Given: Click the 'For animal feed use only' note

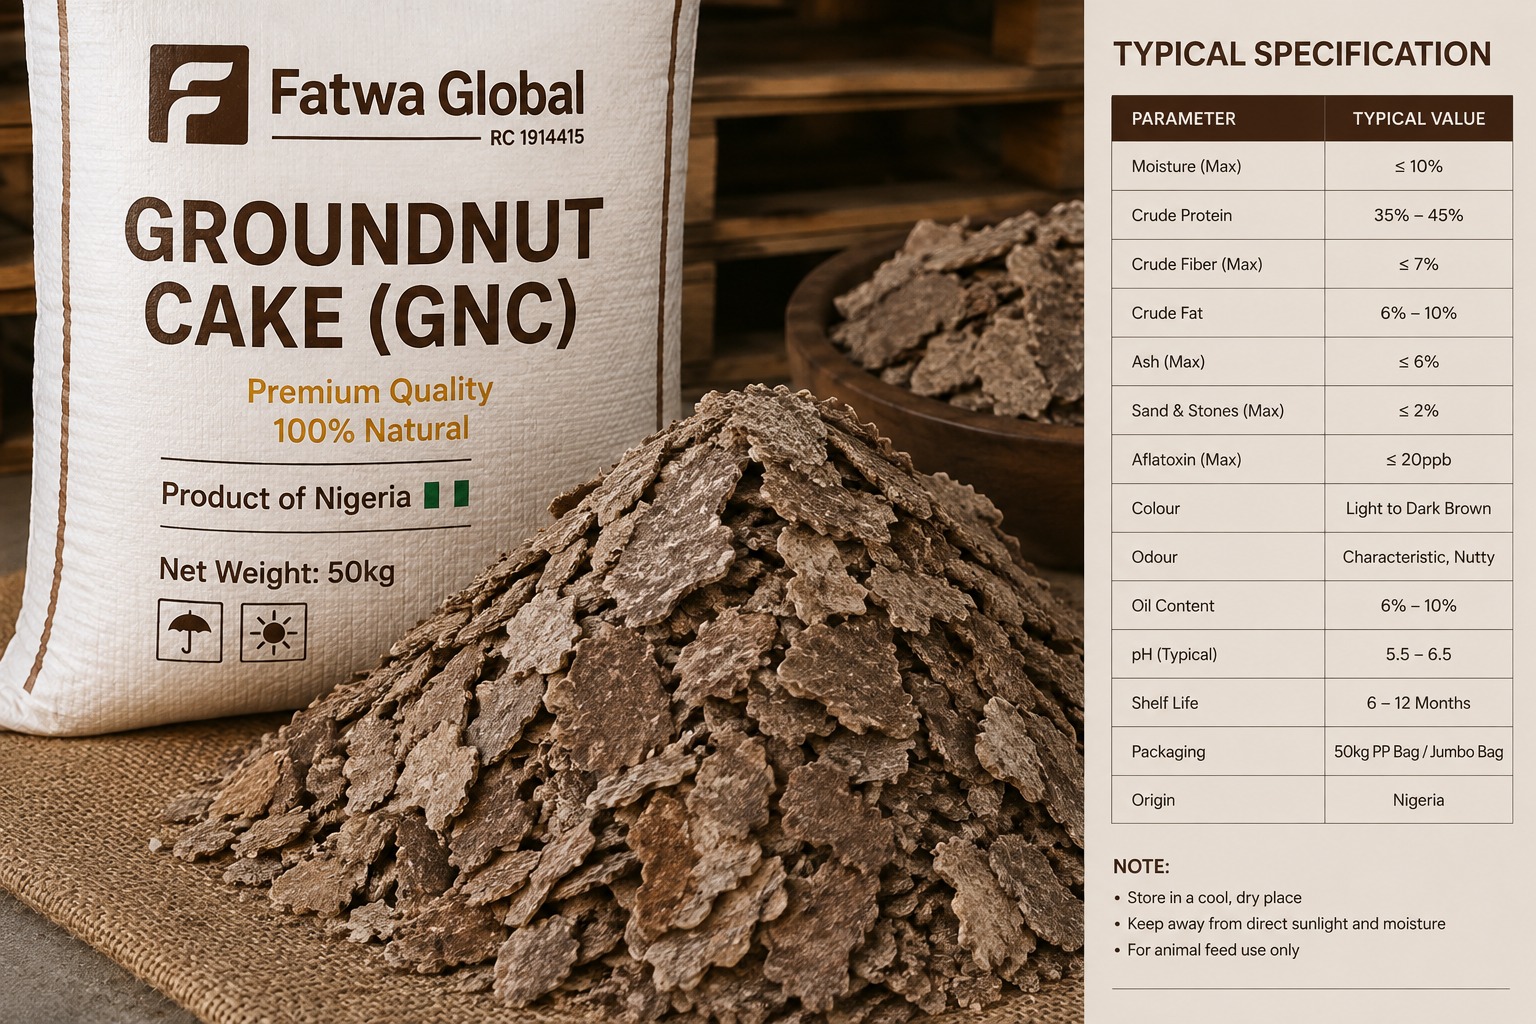Looking at the screenshot, I should 1213,950.
